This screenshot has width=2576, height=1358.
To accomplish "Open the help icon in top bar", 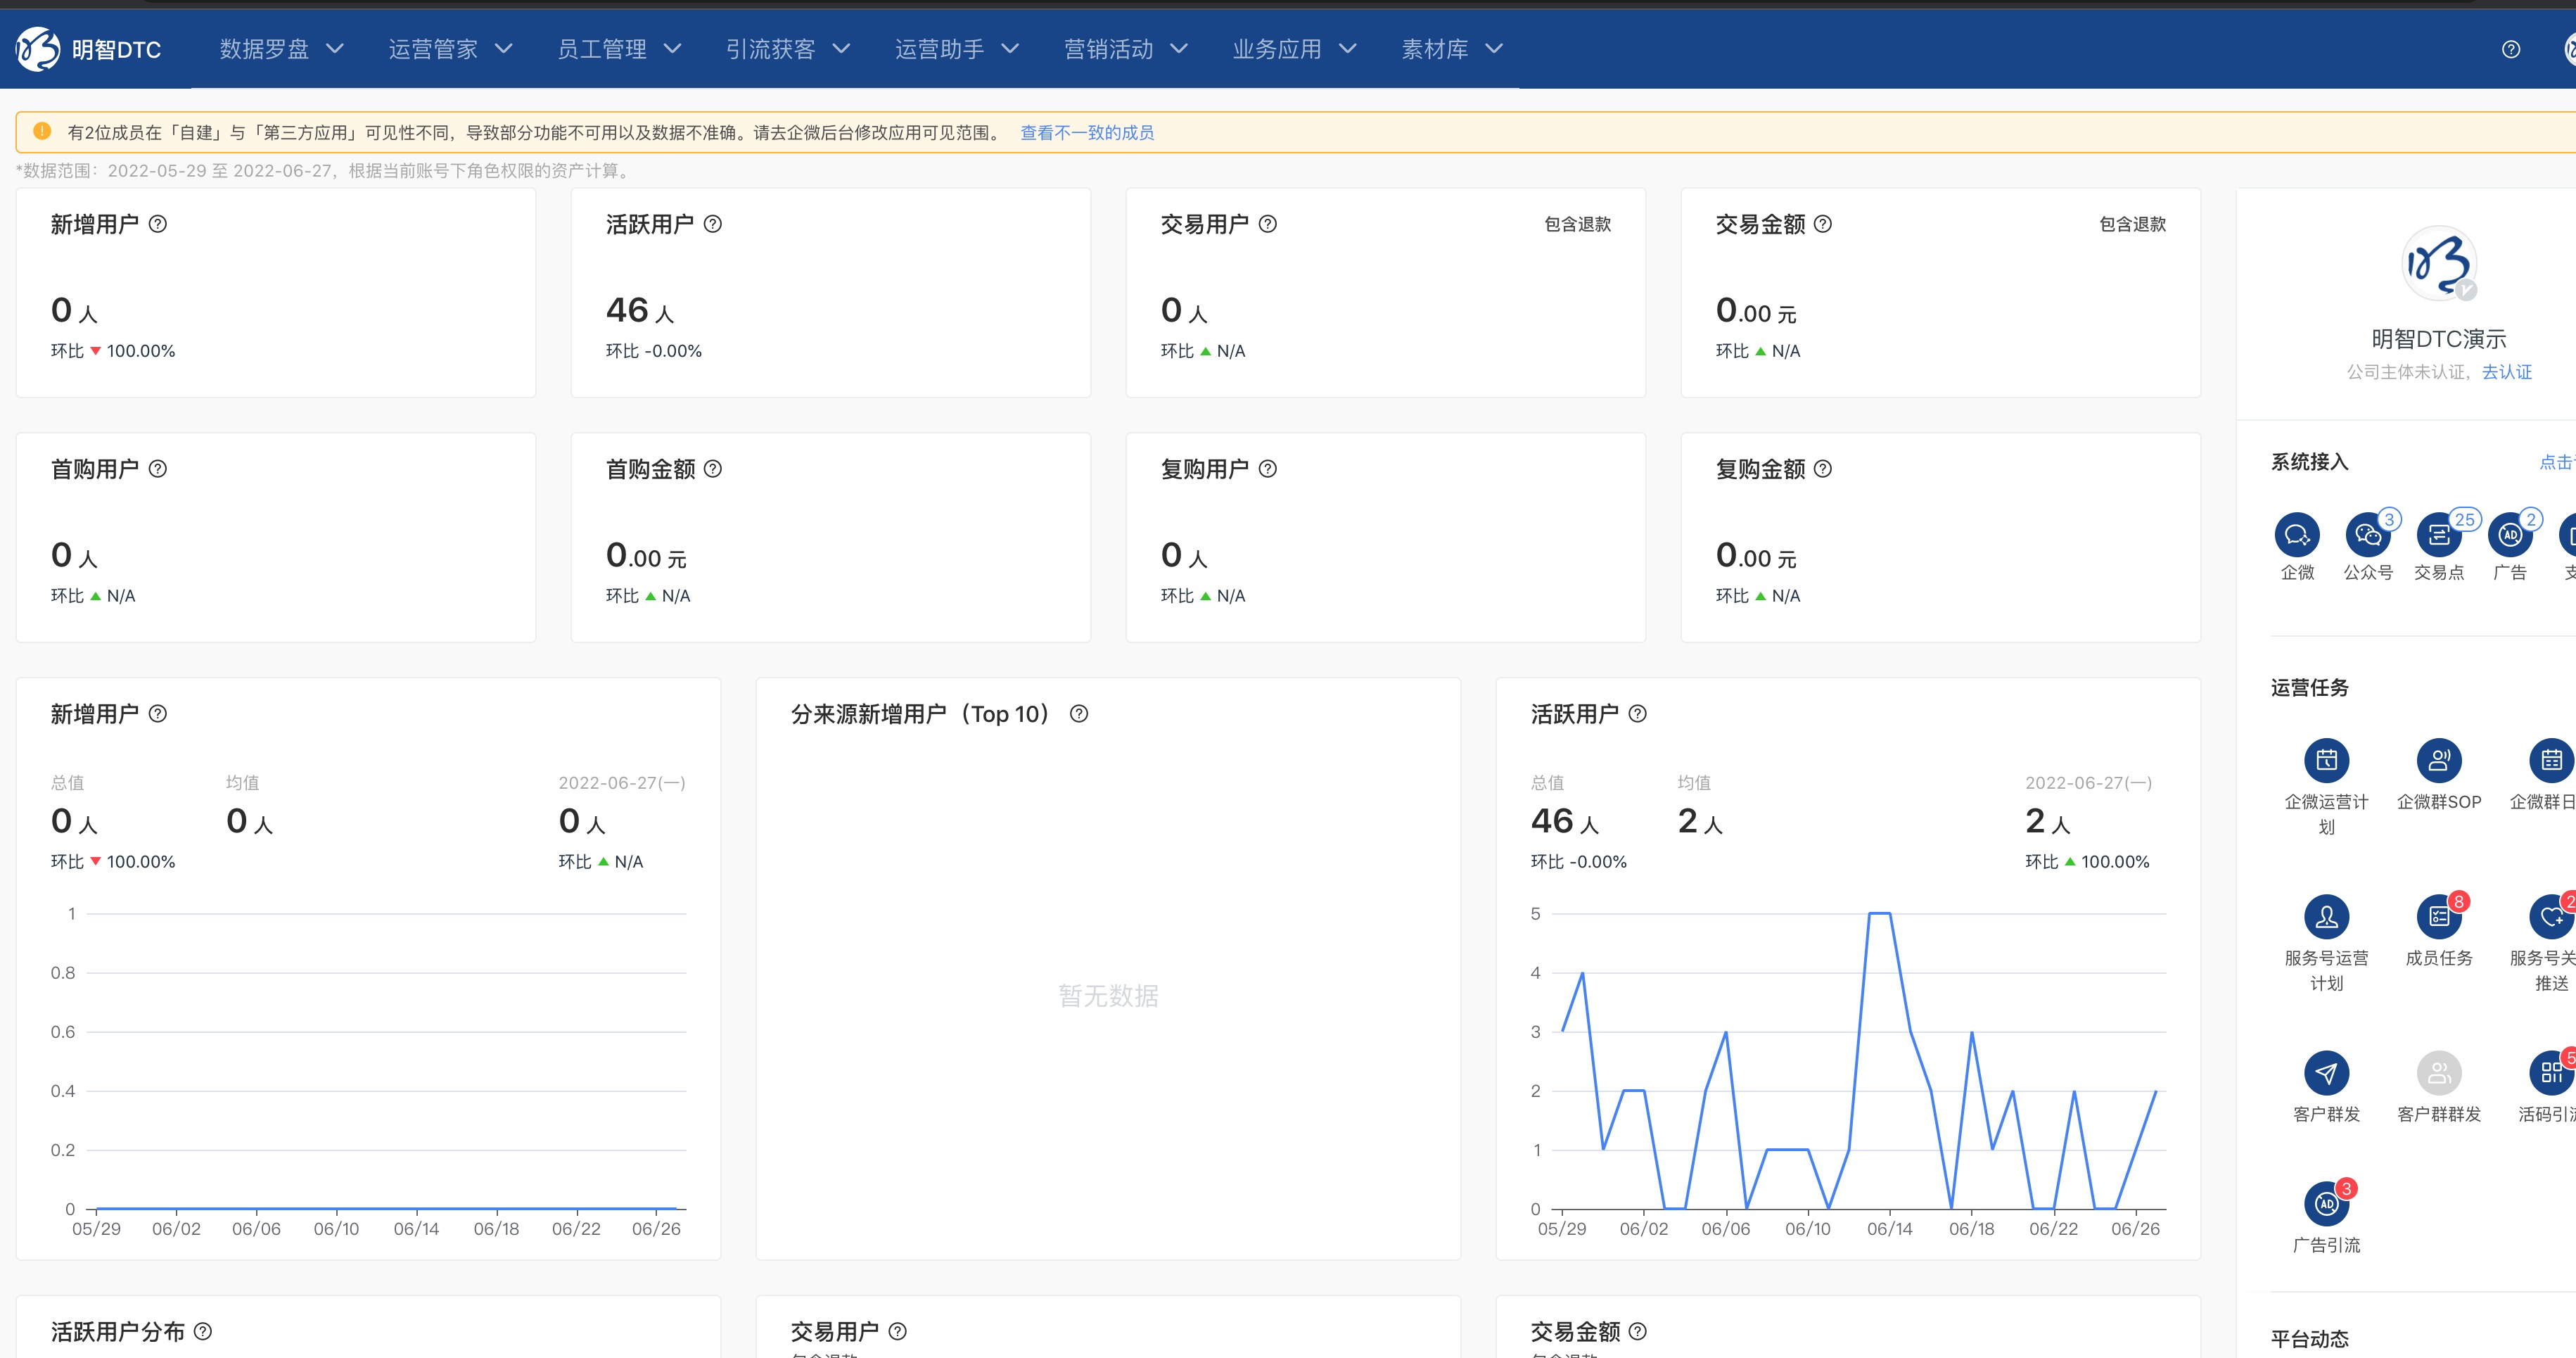I will pos(2511,49).
